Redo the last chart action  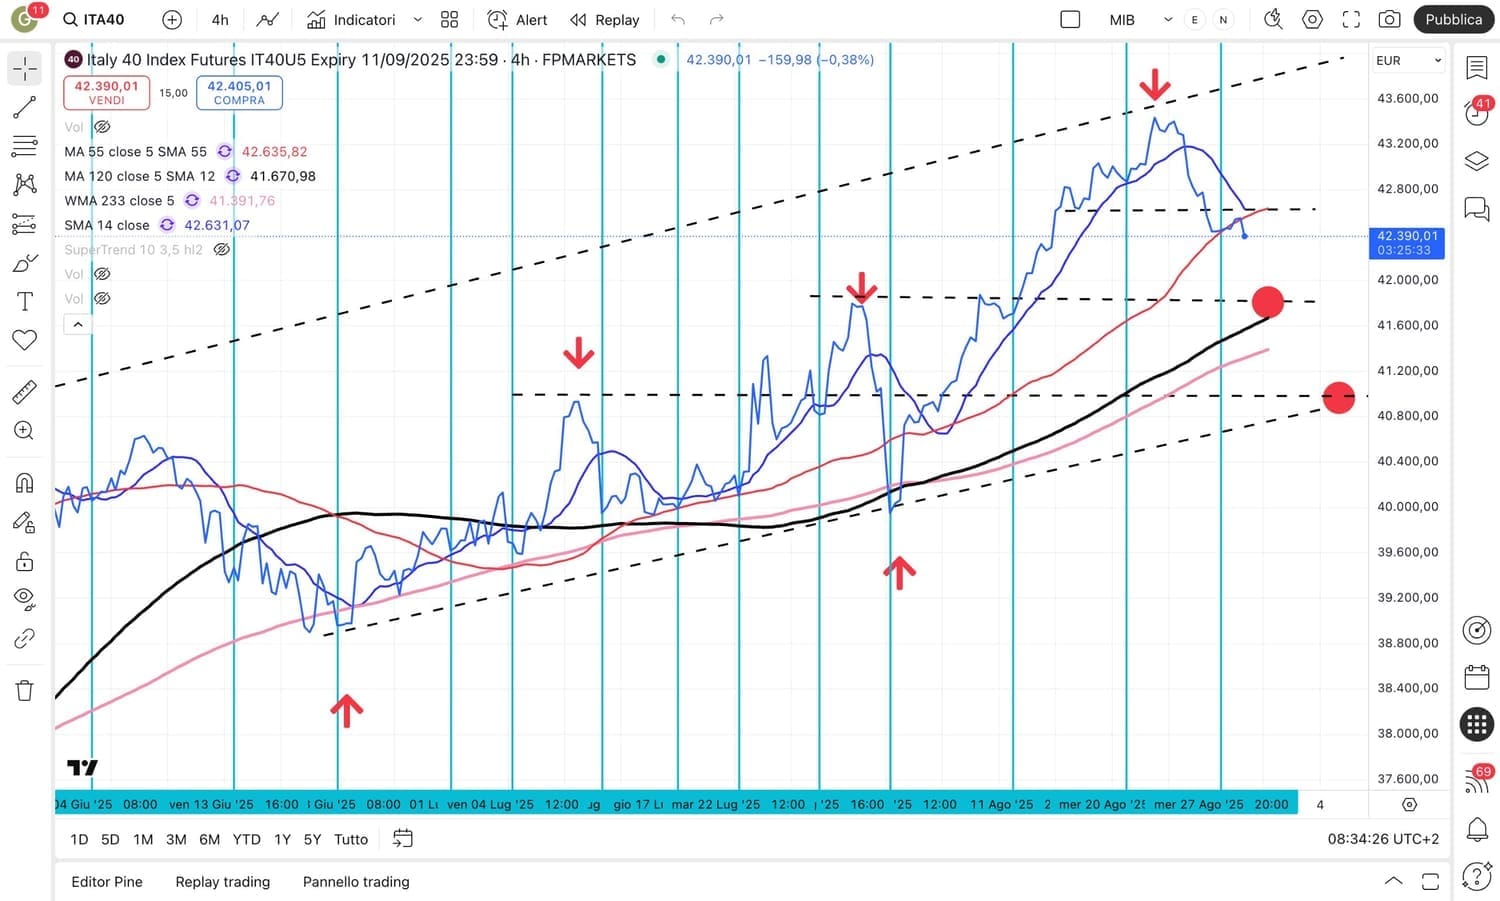pyautogui.click(x=716, y=19)
